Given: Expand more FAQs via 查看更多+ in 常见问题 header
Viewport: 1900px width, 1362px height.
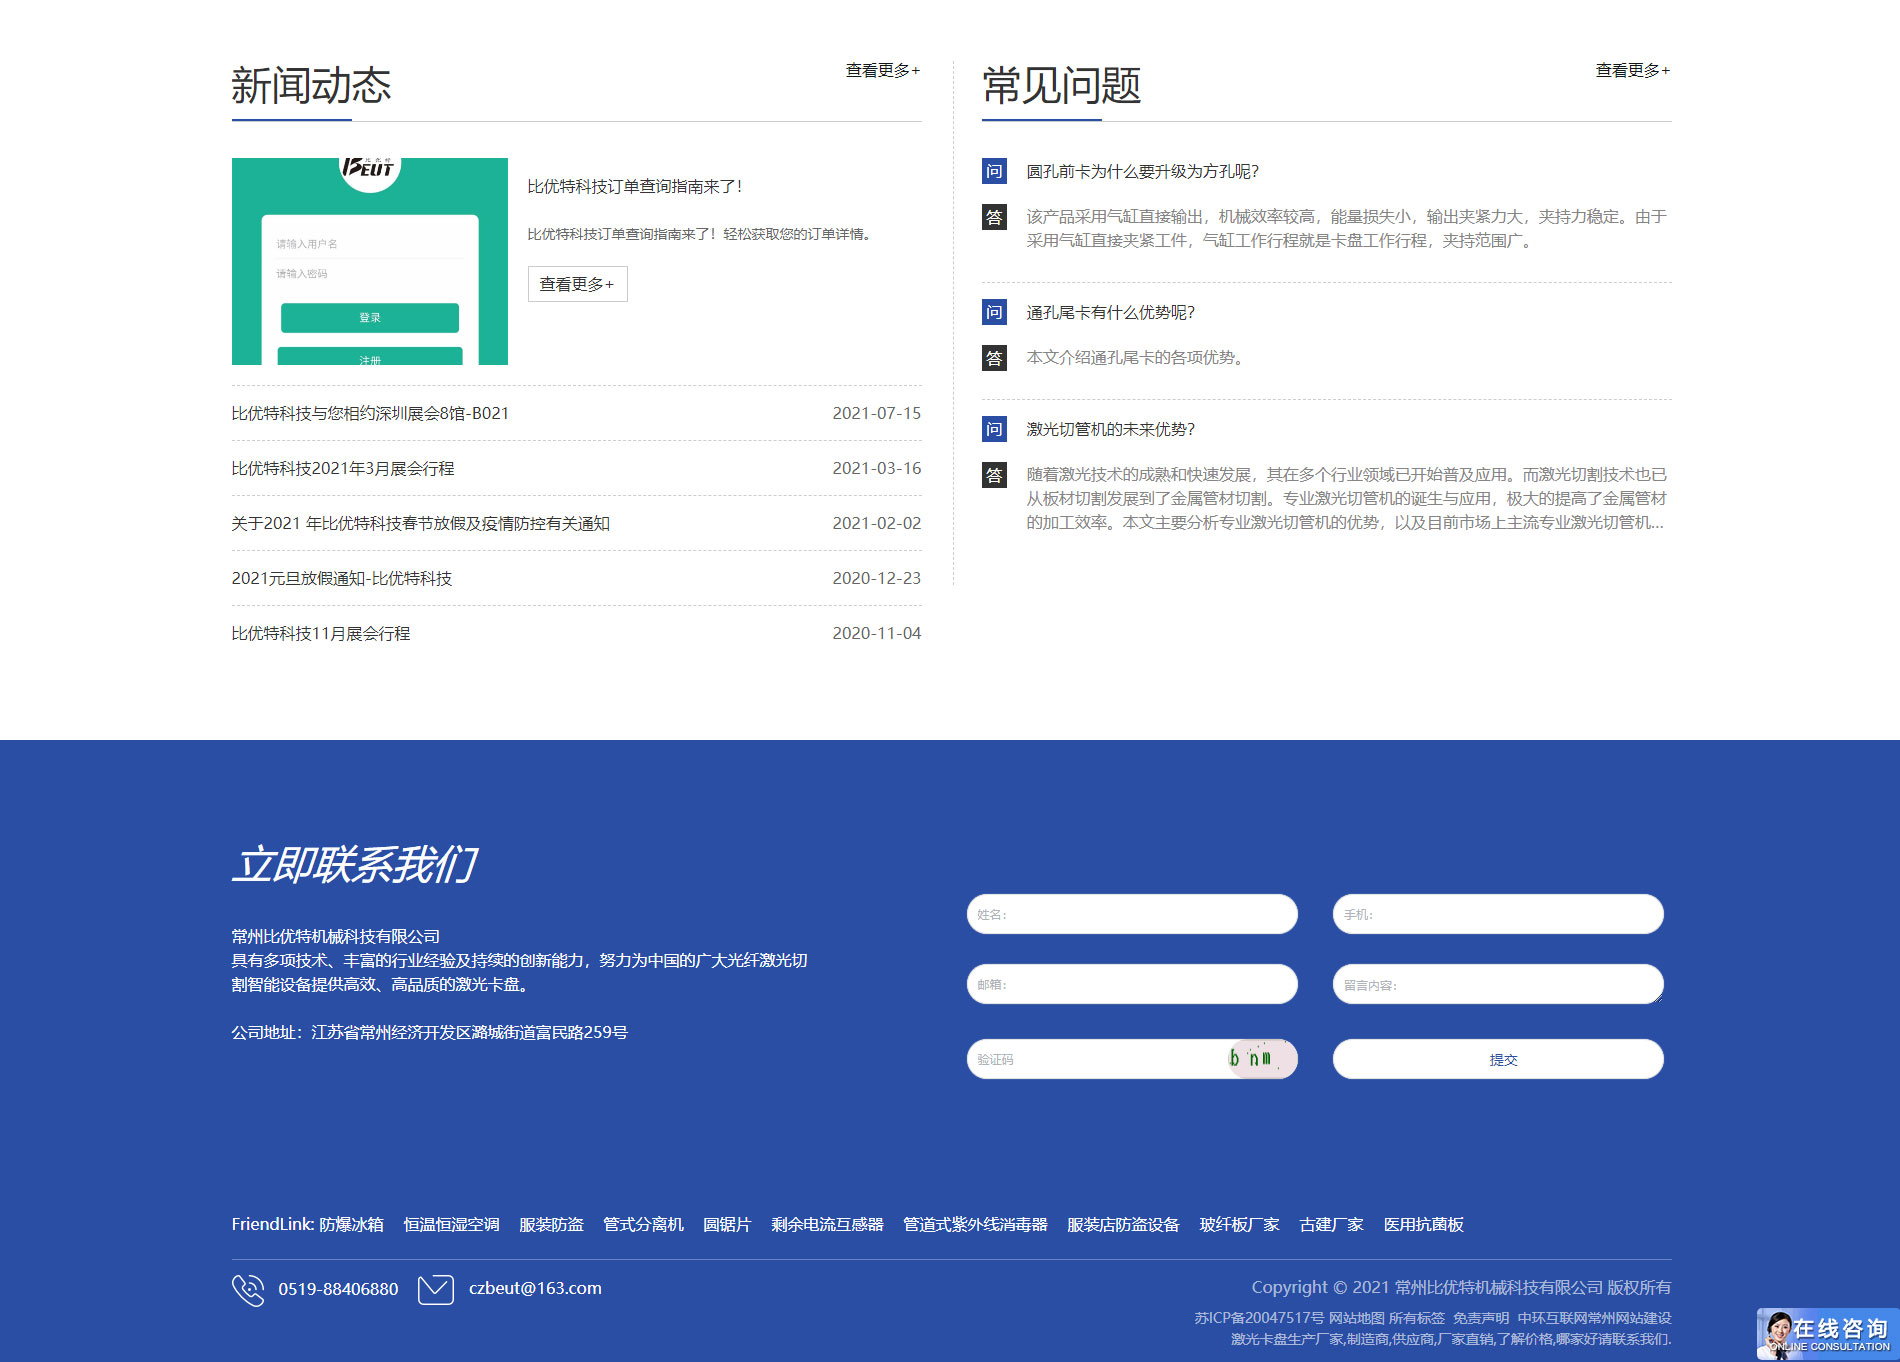Looking at the screenshot, I should (1632, 70).
